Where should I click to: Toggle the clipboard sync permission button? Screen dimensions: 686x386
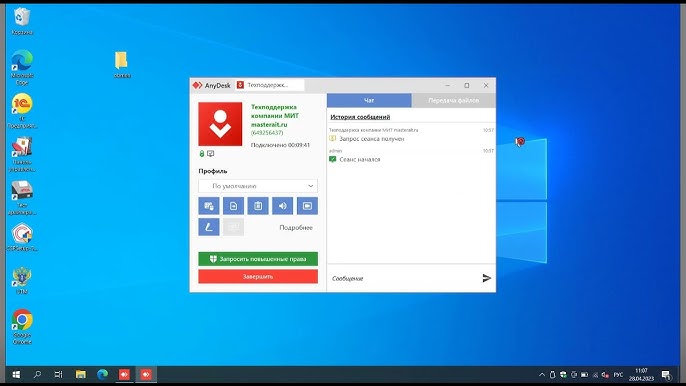[258, 206]
